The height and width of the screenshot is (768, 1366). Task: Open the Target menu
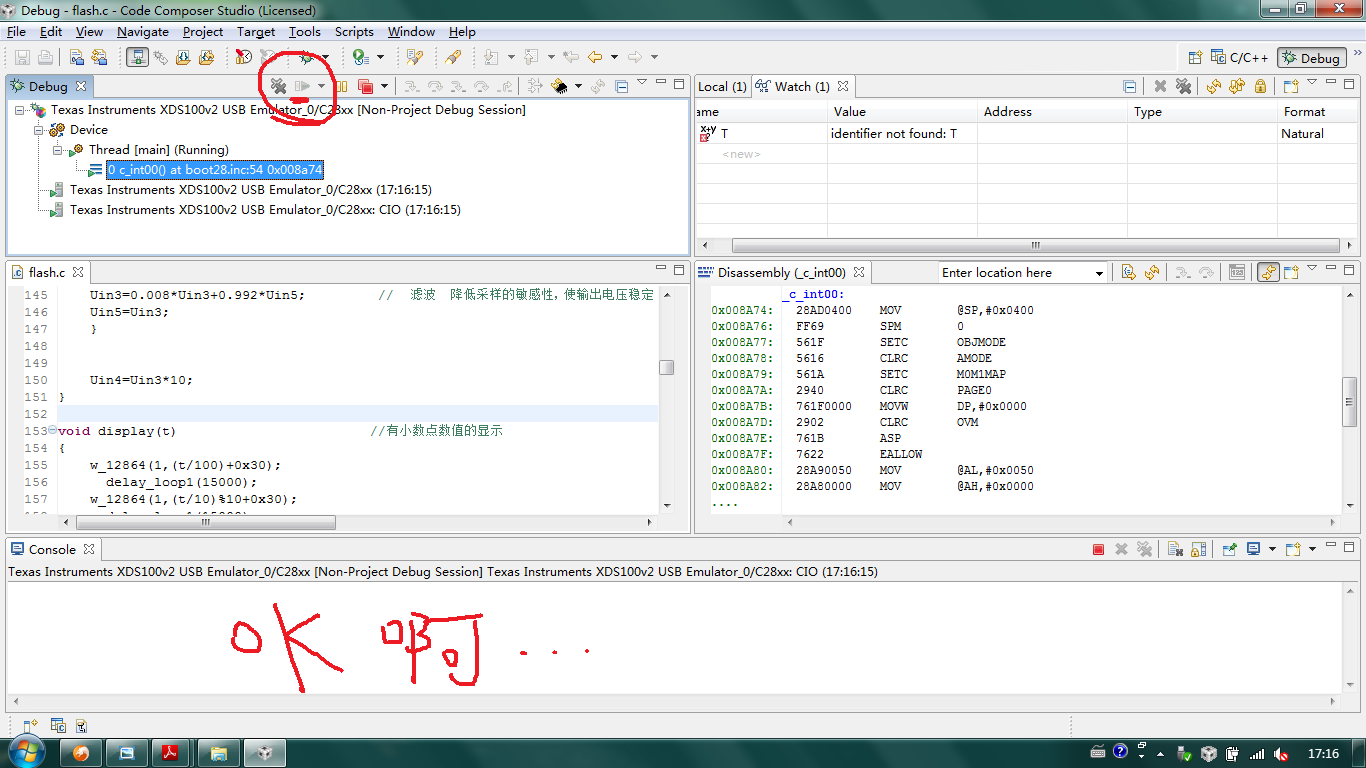[256, 32]
